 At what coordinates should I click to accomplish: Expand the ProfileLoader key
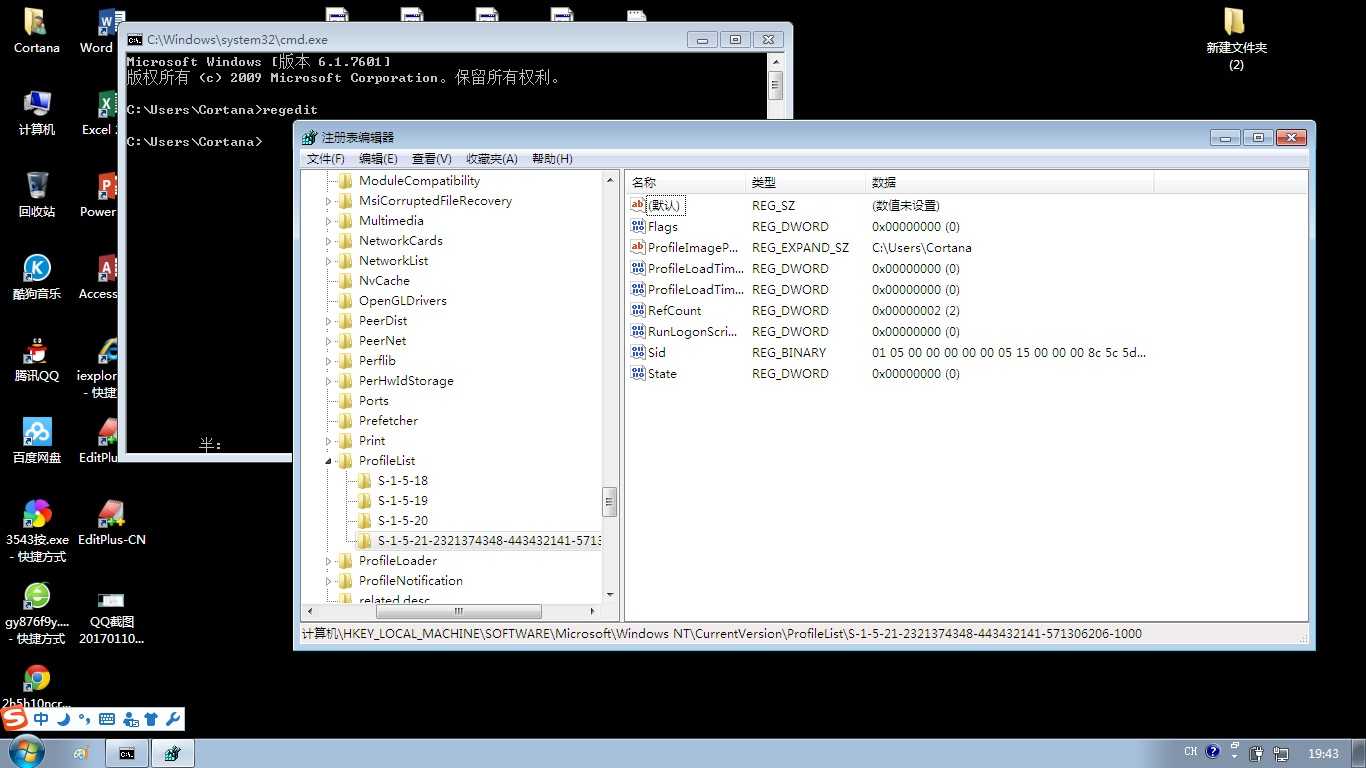328,561
